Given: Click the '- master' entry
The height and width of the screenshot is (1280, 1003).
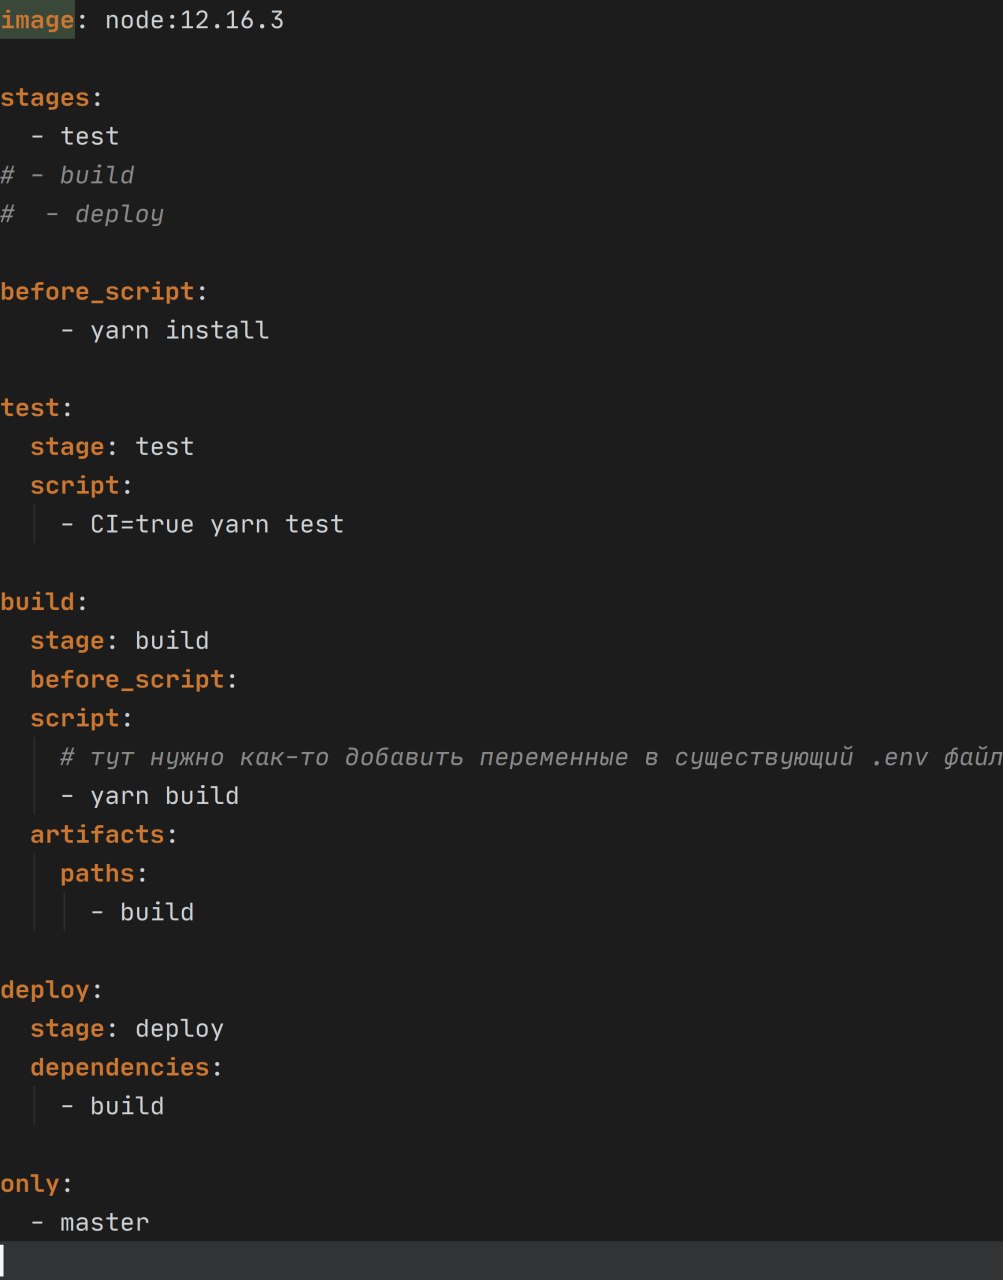Looking at the screenshot, I should [x=90, y=1222].
